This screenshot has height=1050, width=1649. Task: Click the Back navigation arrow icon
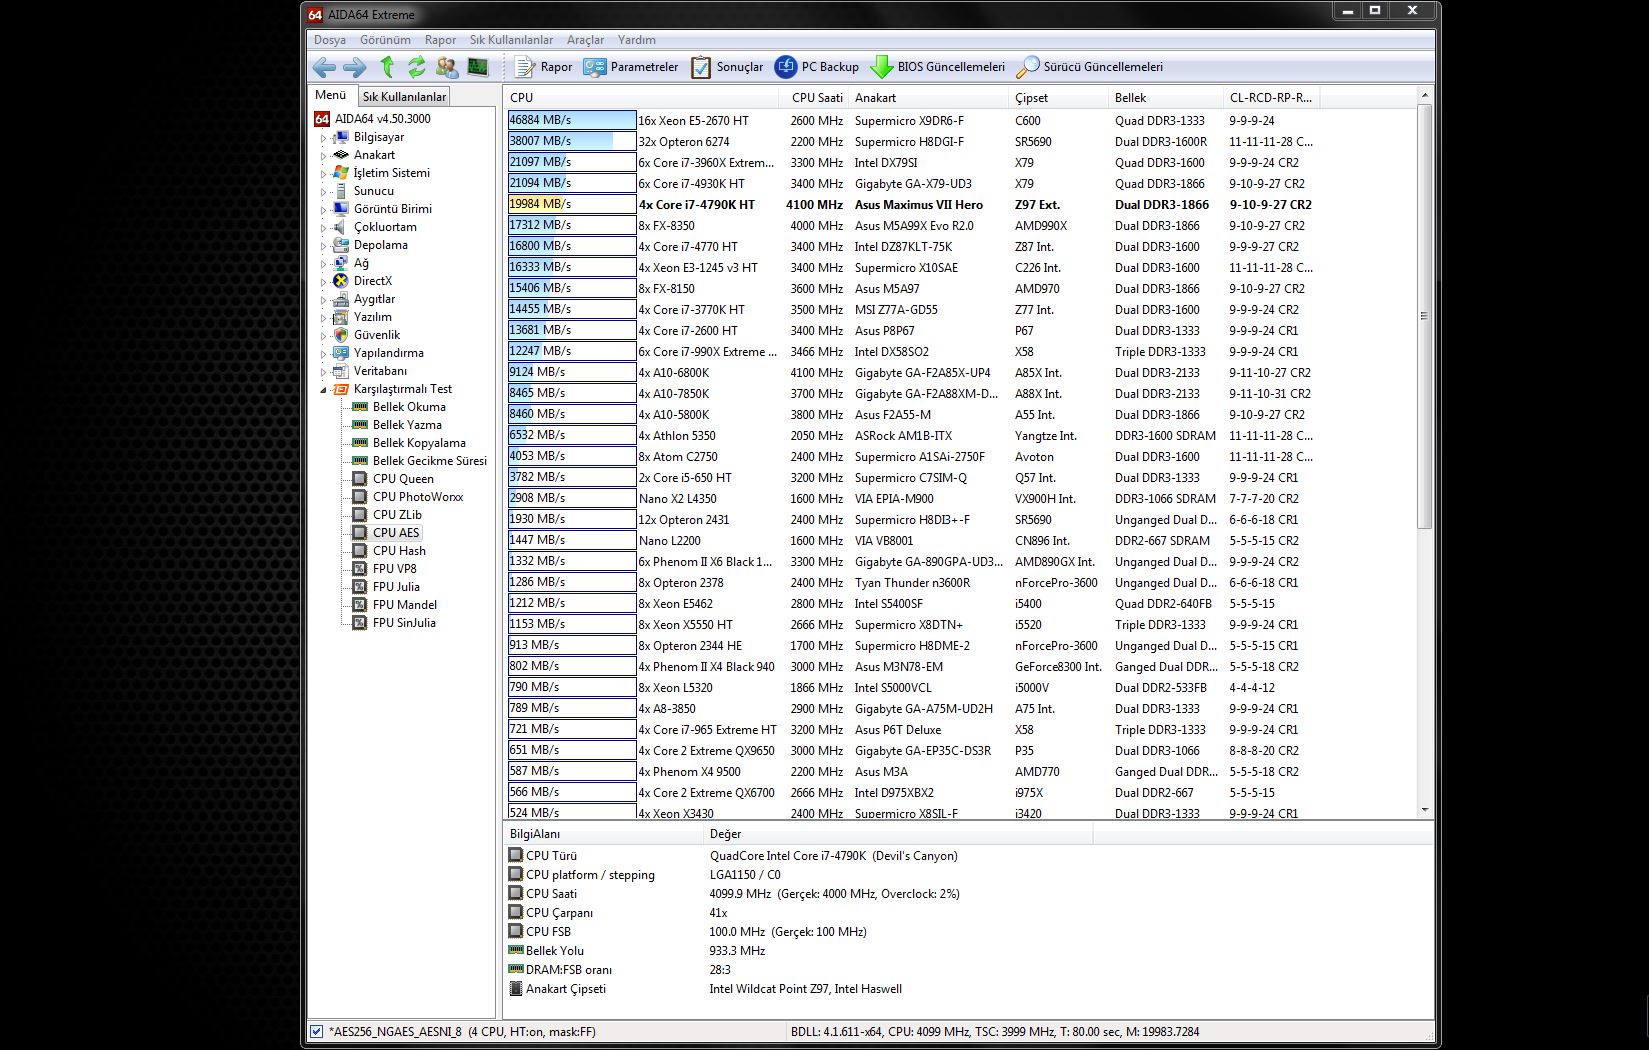coord(324,67)
